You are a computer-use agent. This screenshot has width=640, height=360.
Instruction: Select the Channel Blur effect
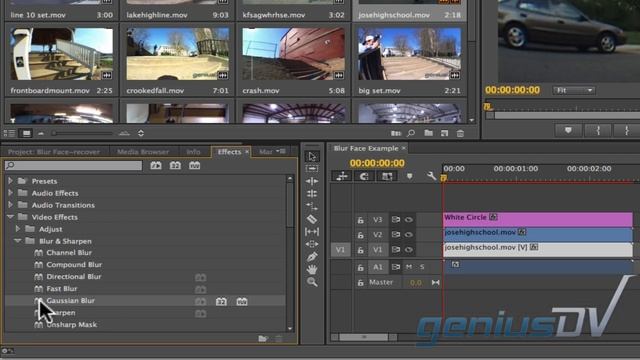pyautogui.click(x=69, y=253)
